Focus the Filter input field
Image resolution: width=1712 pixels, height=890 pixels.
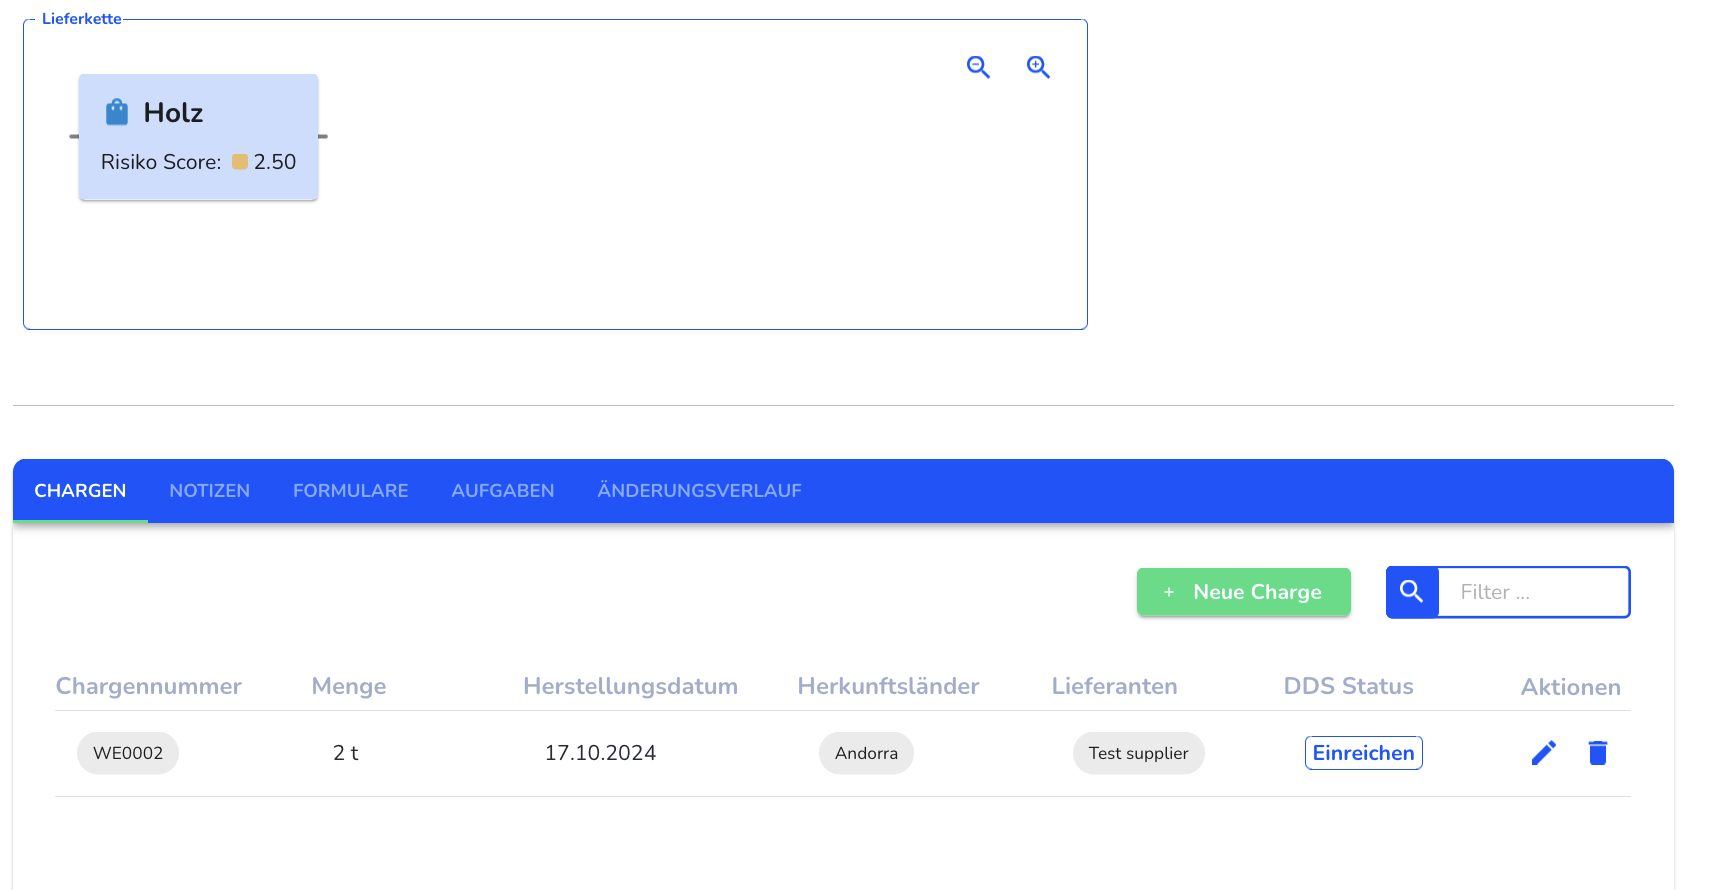click(1533, 592)
